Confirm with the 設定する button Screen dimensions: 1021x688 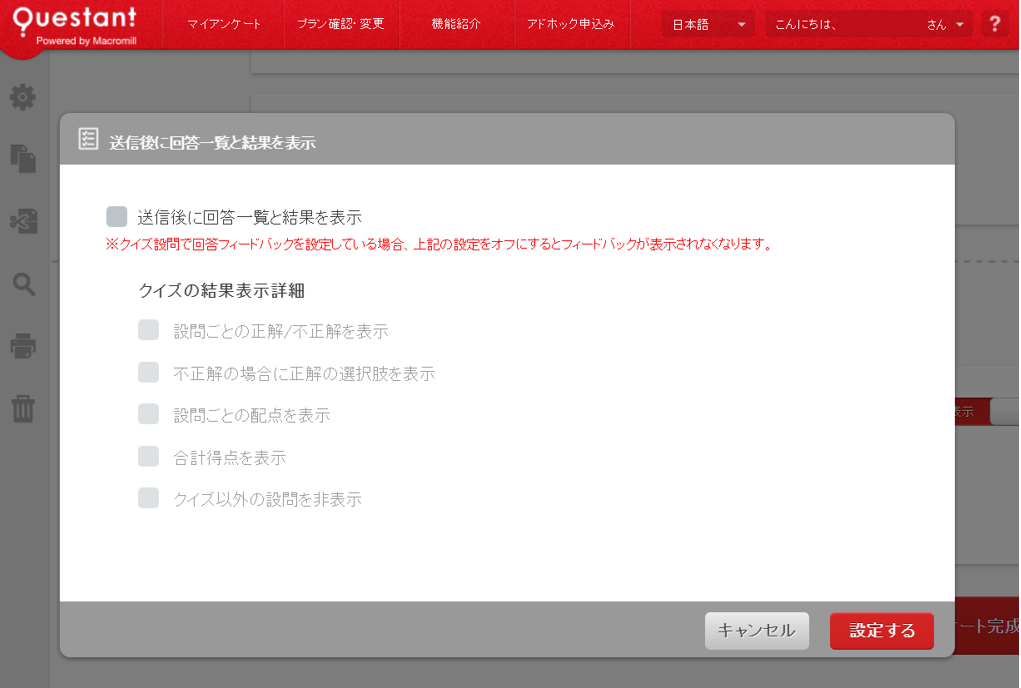pyautogui.click(x=881, y=630)
